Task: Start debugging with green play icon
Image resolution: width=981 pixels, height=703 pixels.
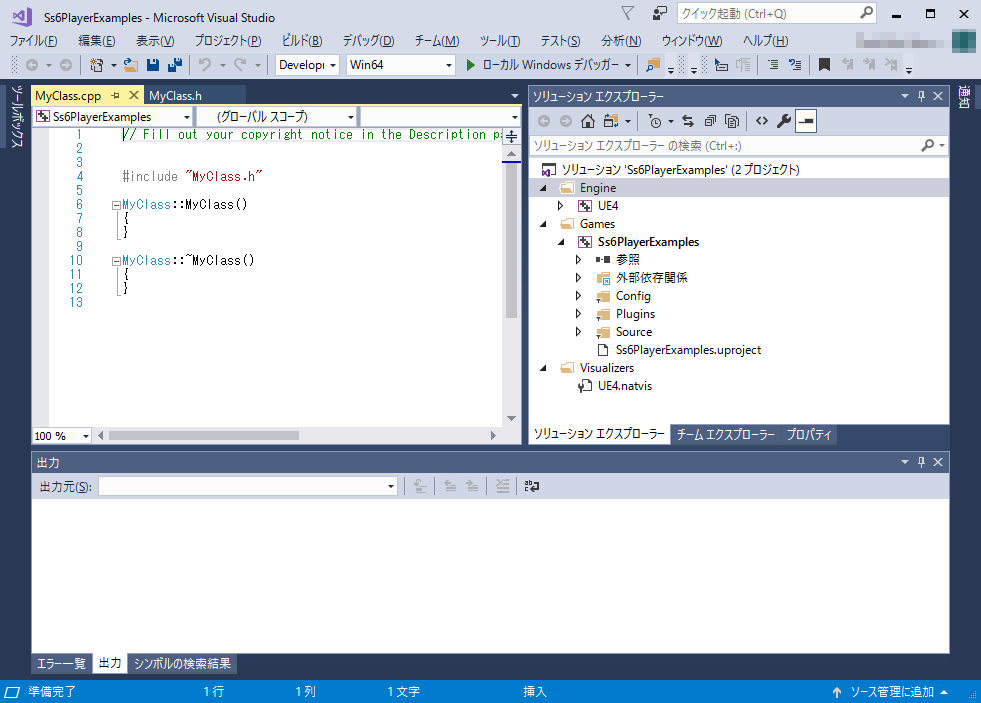Action: (x=470, y=64)
